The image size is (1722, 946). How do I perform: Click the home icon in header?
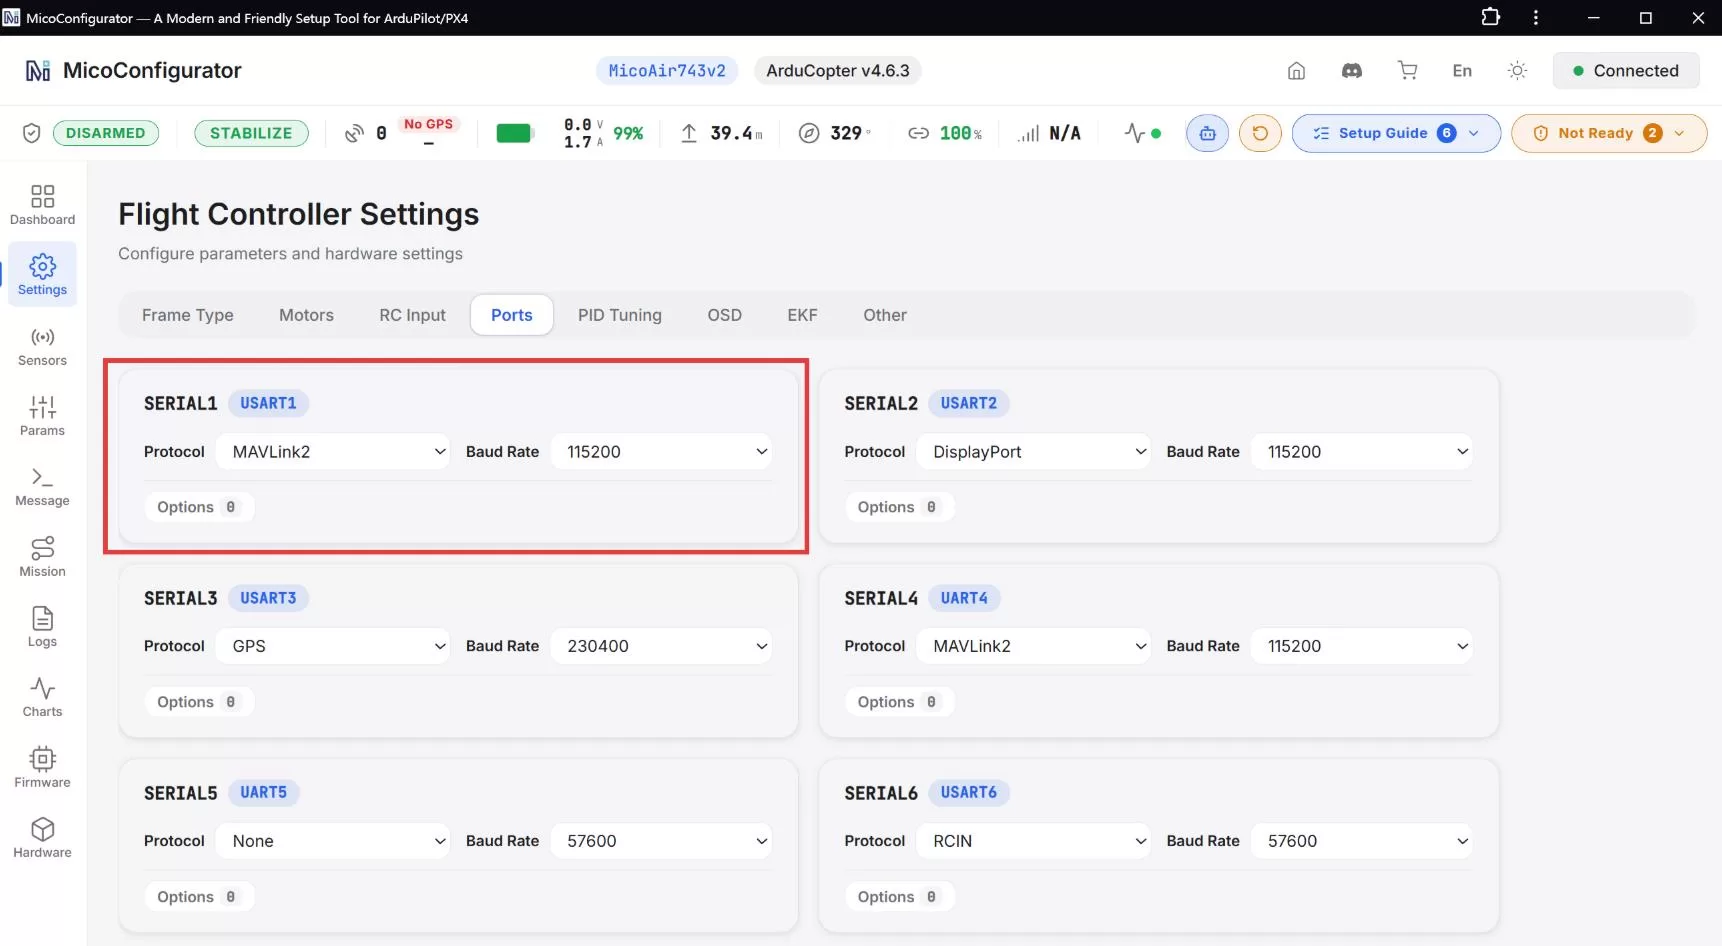pos(1296,71)
